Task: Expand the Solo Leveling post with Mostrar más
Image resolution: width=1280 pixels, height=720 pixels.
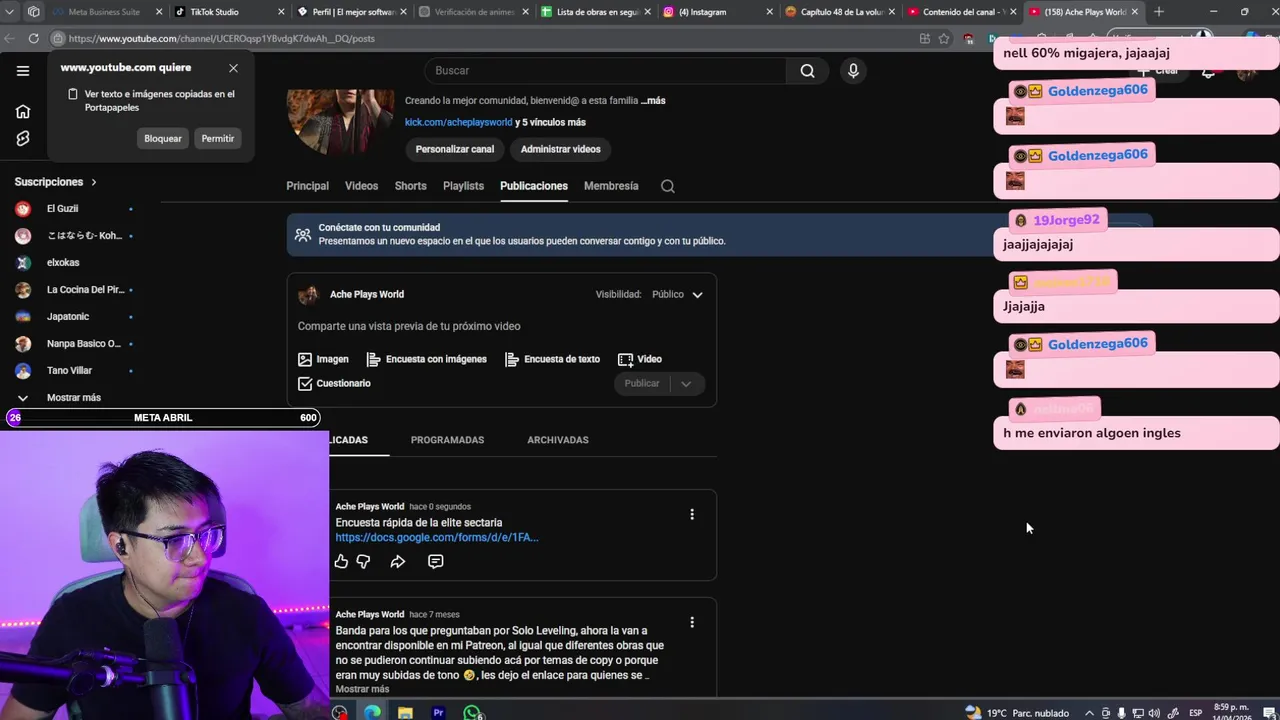Action: [x=362, y=689]
